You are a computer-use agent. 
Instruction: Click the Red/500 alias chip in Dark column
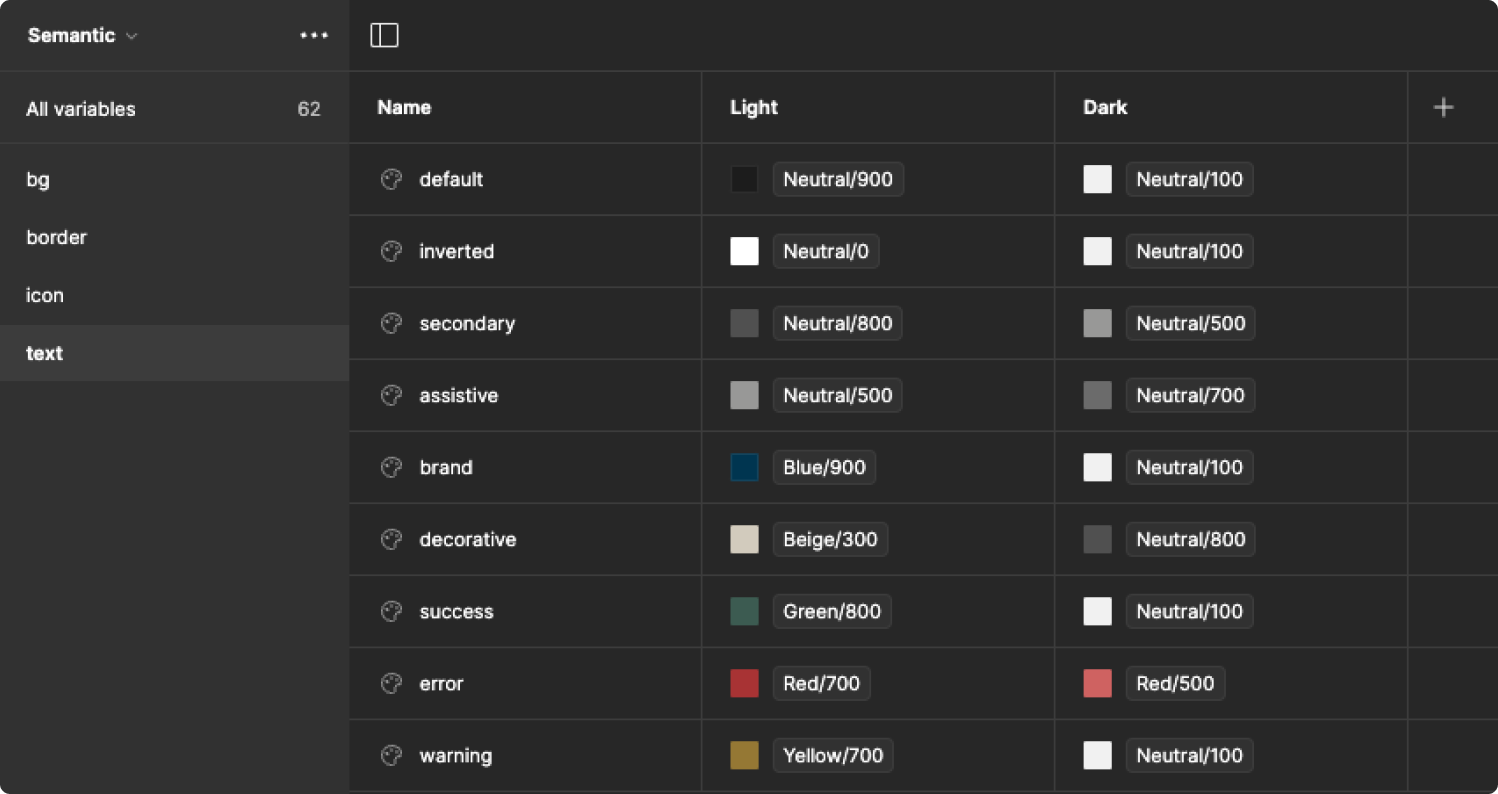coord(1176,683)
